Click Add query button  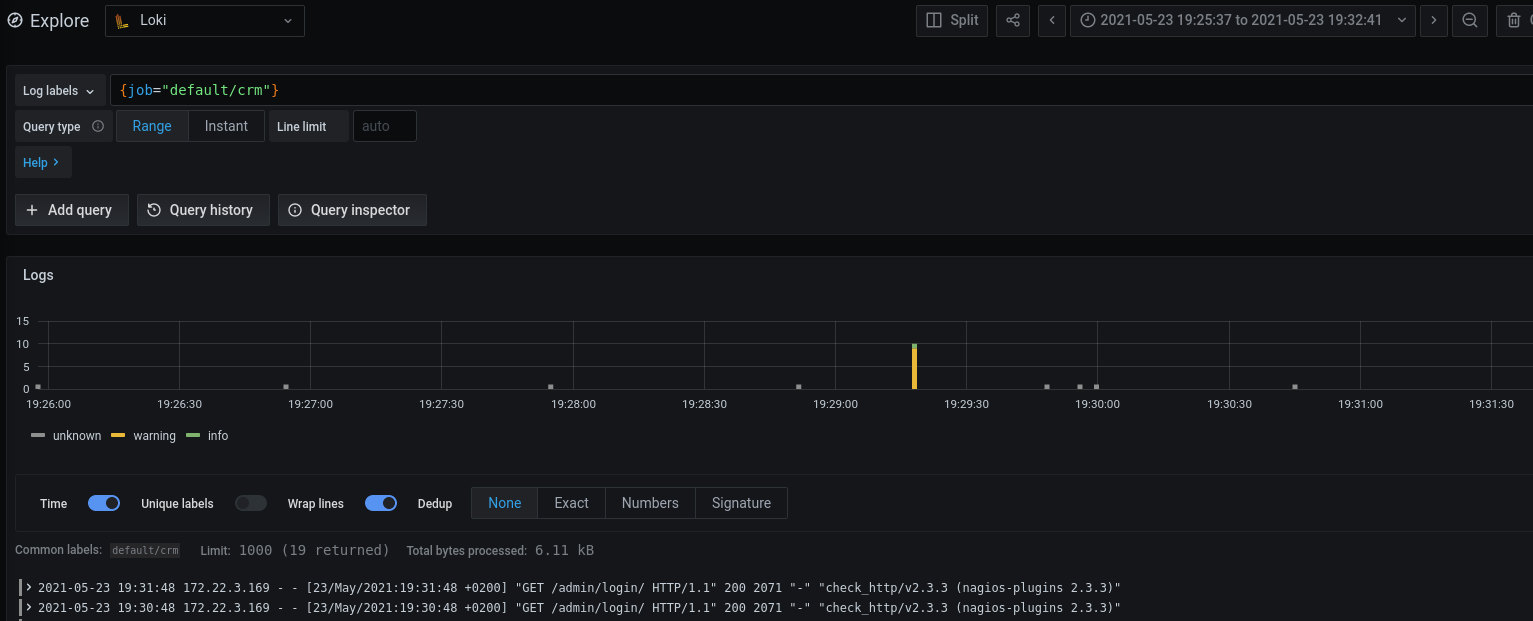pos(72,210)
